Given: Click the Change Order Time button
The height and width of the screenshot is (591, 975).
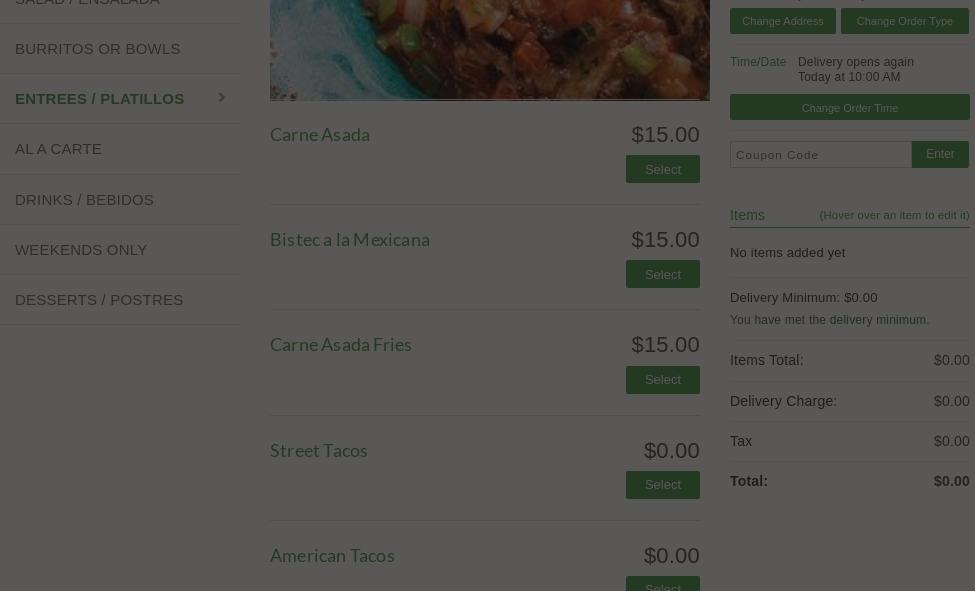Looking at the screenshot, I should tap(849, 107).
